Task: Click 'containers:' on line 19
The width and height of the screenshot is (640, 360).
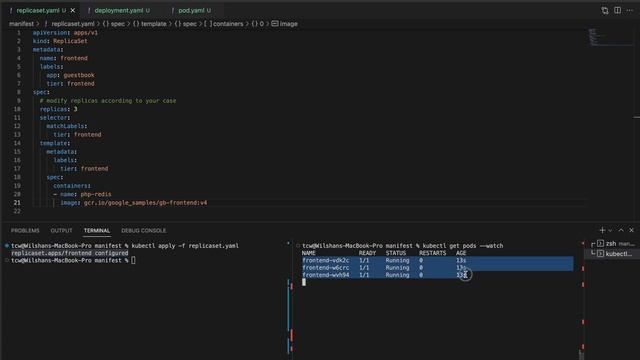Action: pyautogui.click(x=72, y=186)
